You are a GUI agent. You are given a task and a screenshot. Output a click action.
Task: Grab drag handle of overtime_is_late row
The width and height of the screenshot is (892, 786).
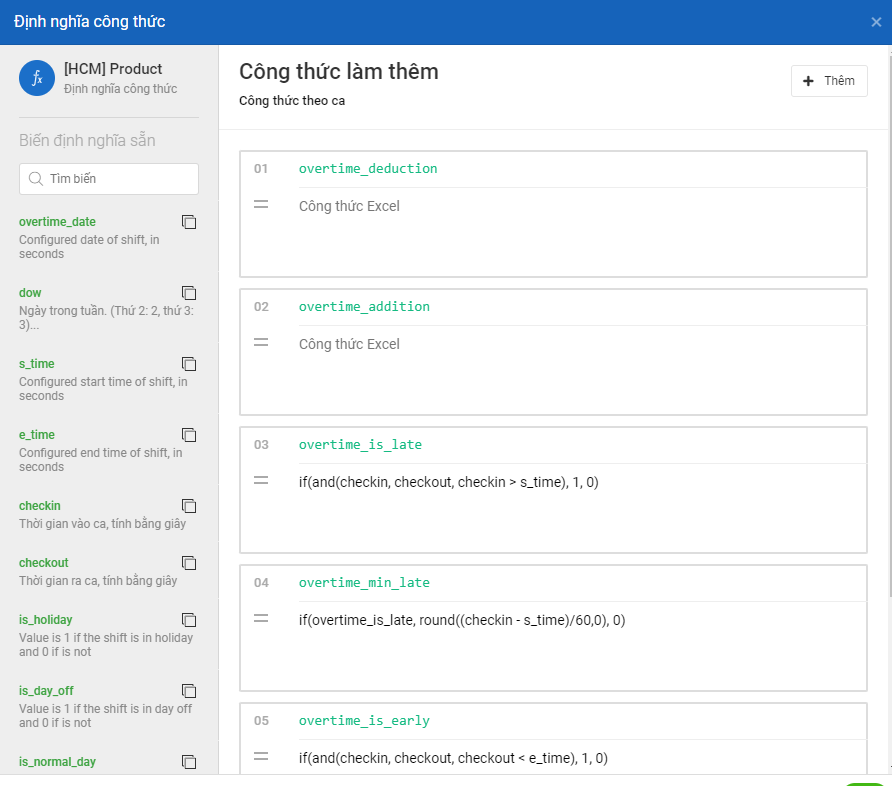click(261, 481)
